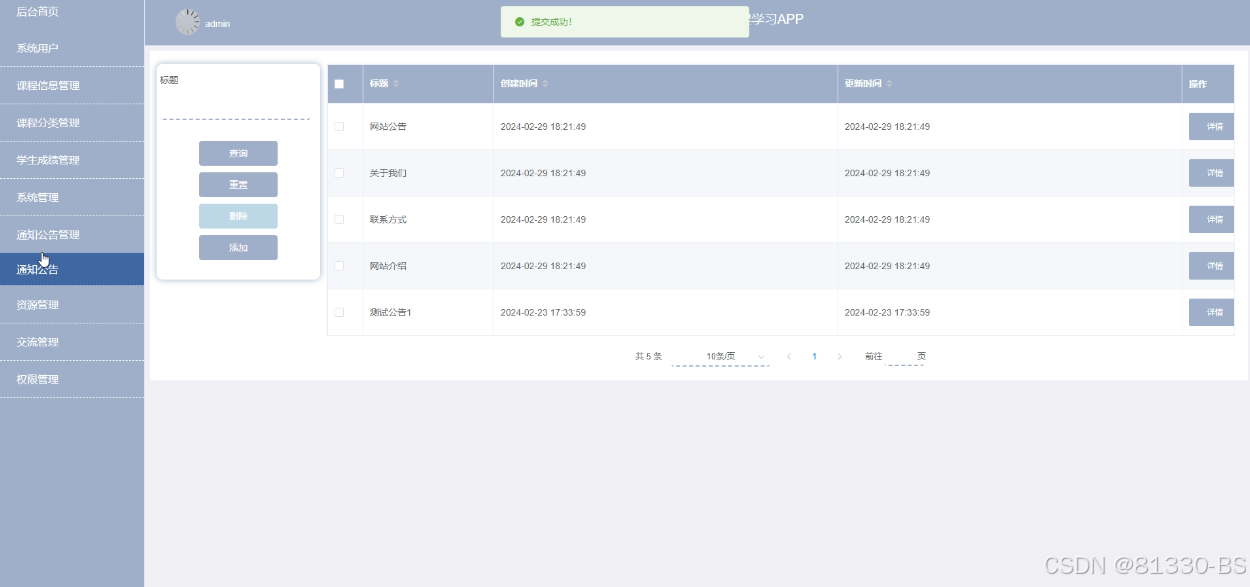Check the 联系方式 row checkbox

339,219
